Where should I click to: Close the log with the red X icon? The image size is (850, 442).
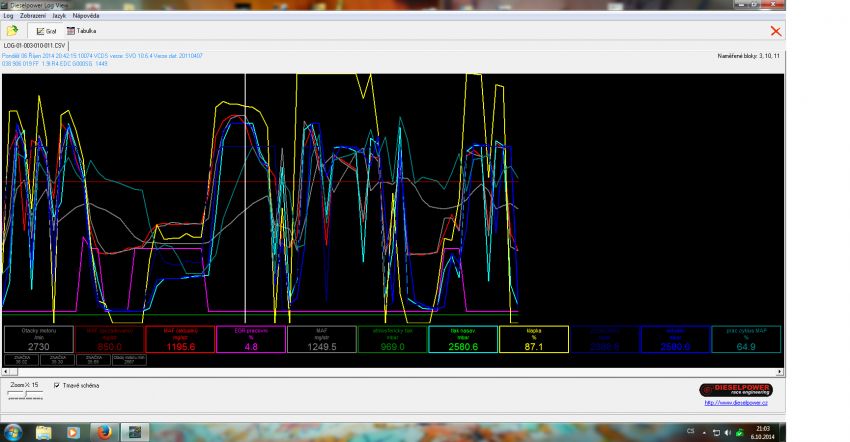[775, 31]
